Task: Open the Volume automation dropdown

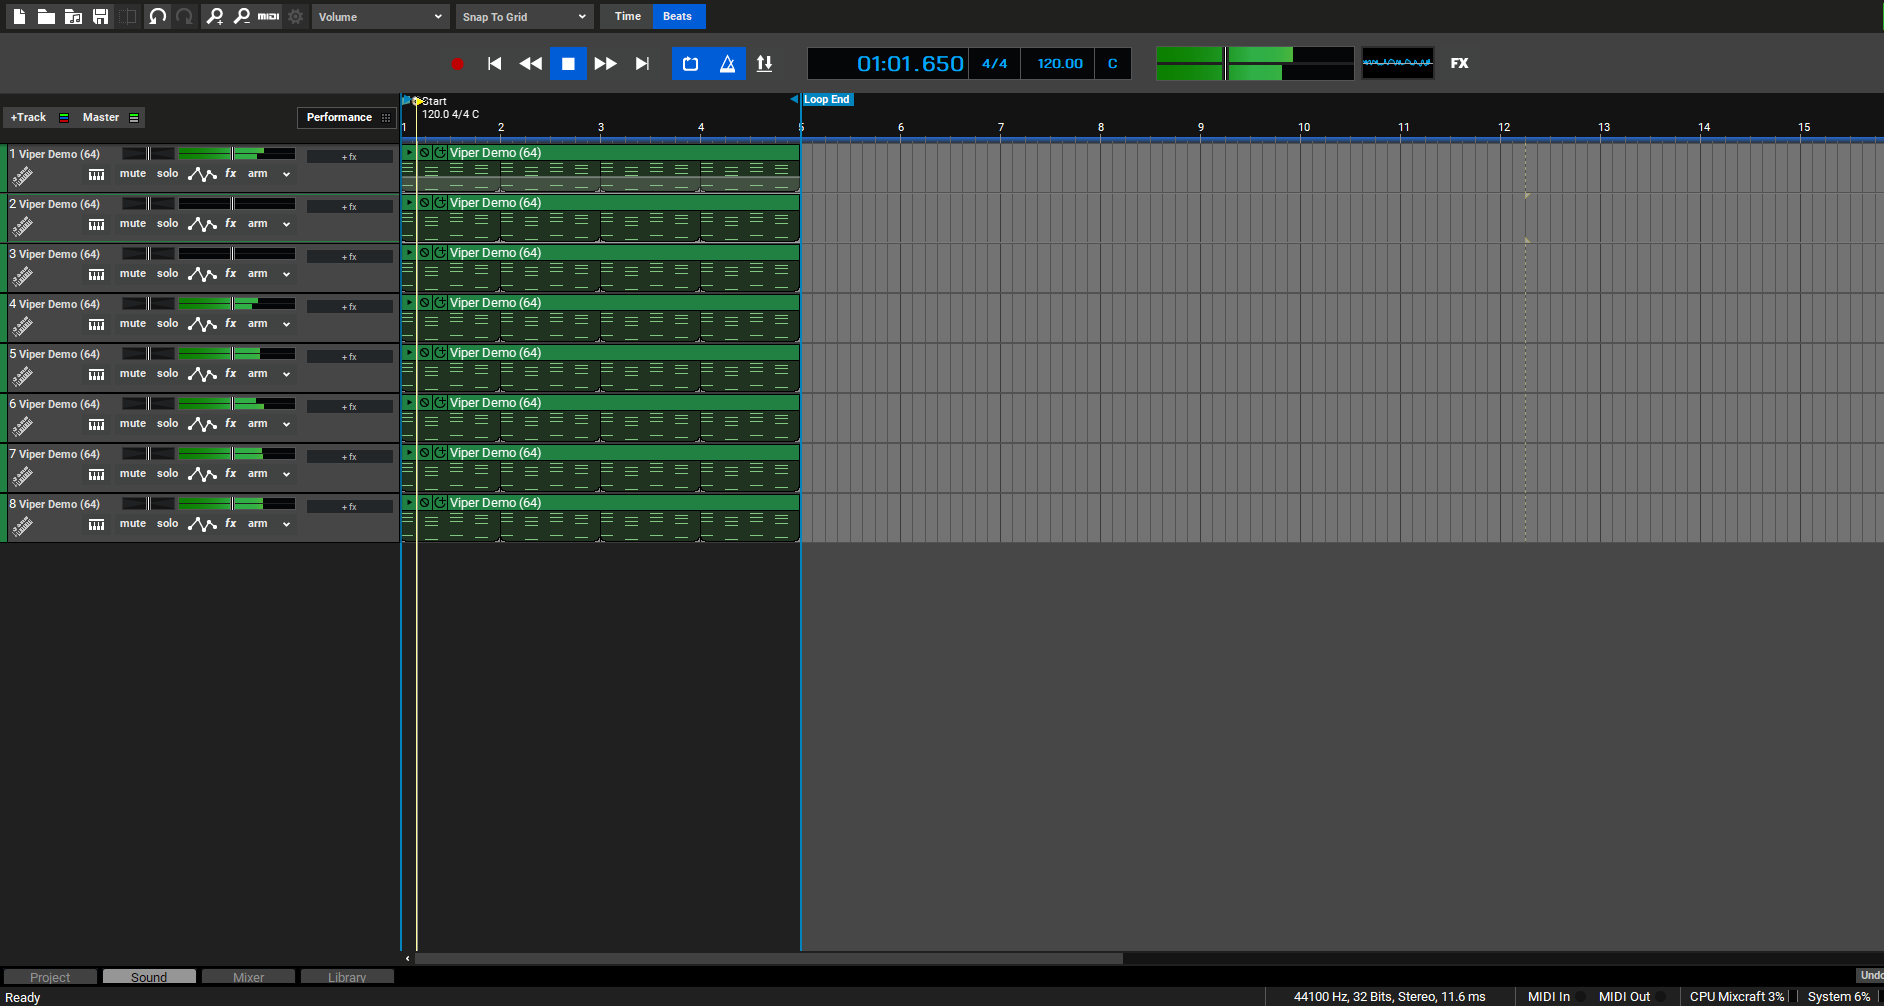Action: point(380,17)
